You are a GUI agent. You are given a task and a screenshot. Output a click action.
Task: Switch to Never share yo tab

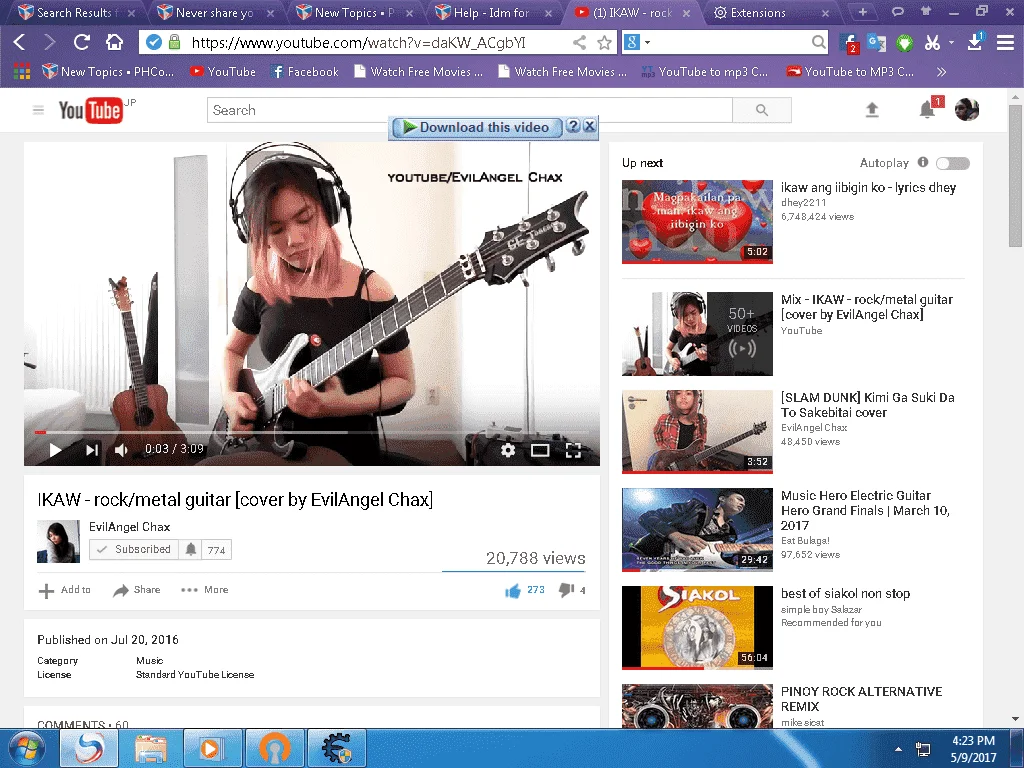pyautogui.click(x=215, y=12)
